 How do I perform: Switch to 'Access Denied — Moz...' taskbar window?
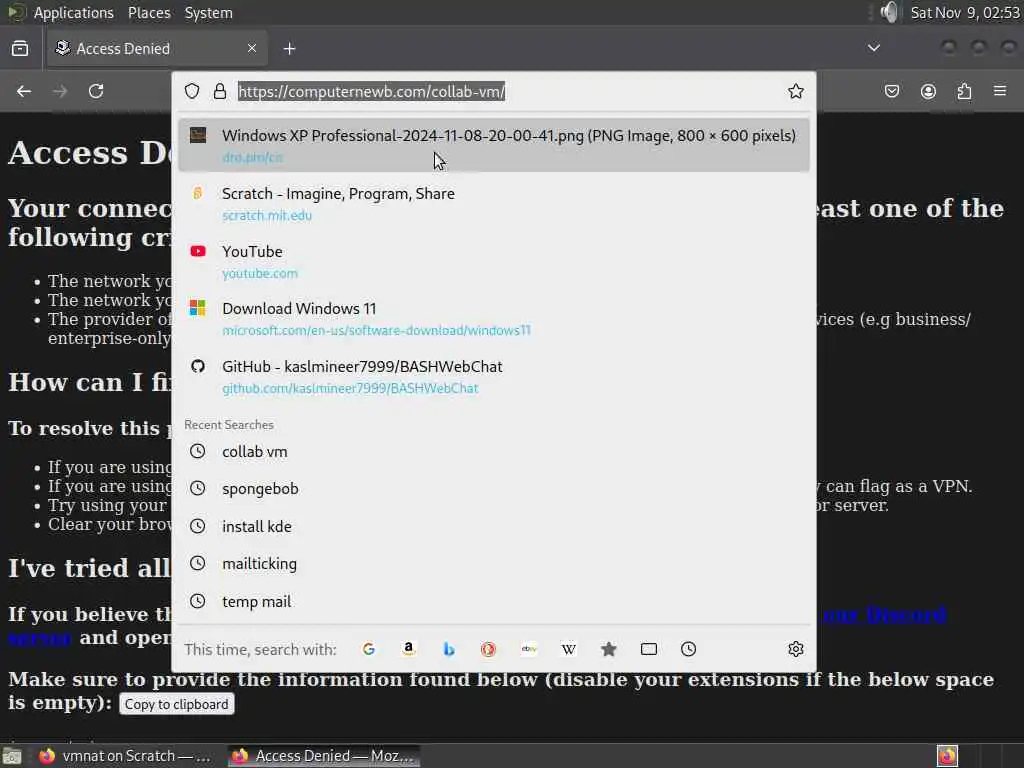click(x=324, y=756)
